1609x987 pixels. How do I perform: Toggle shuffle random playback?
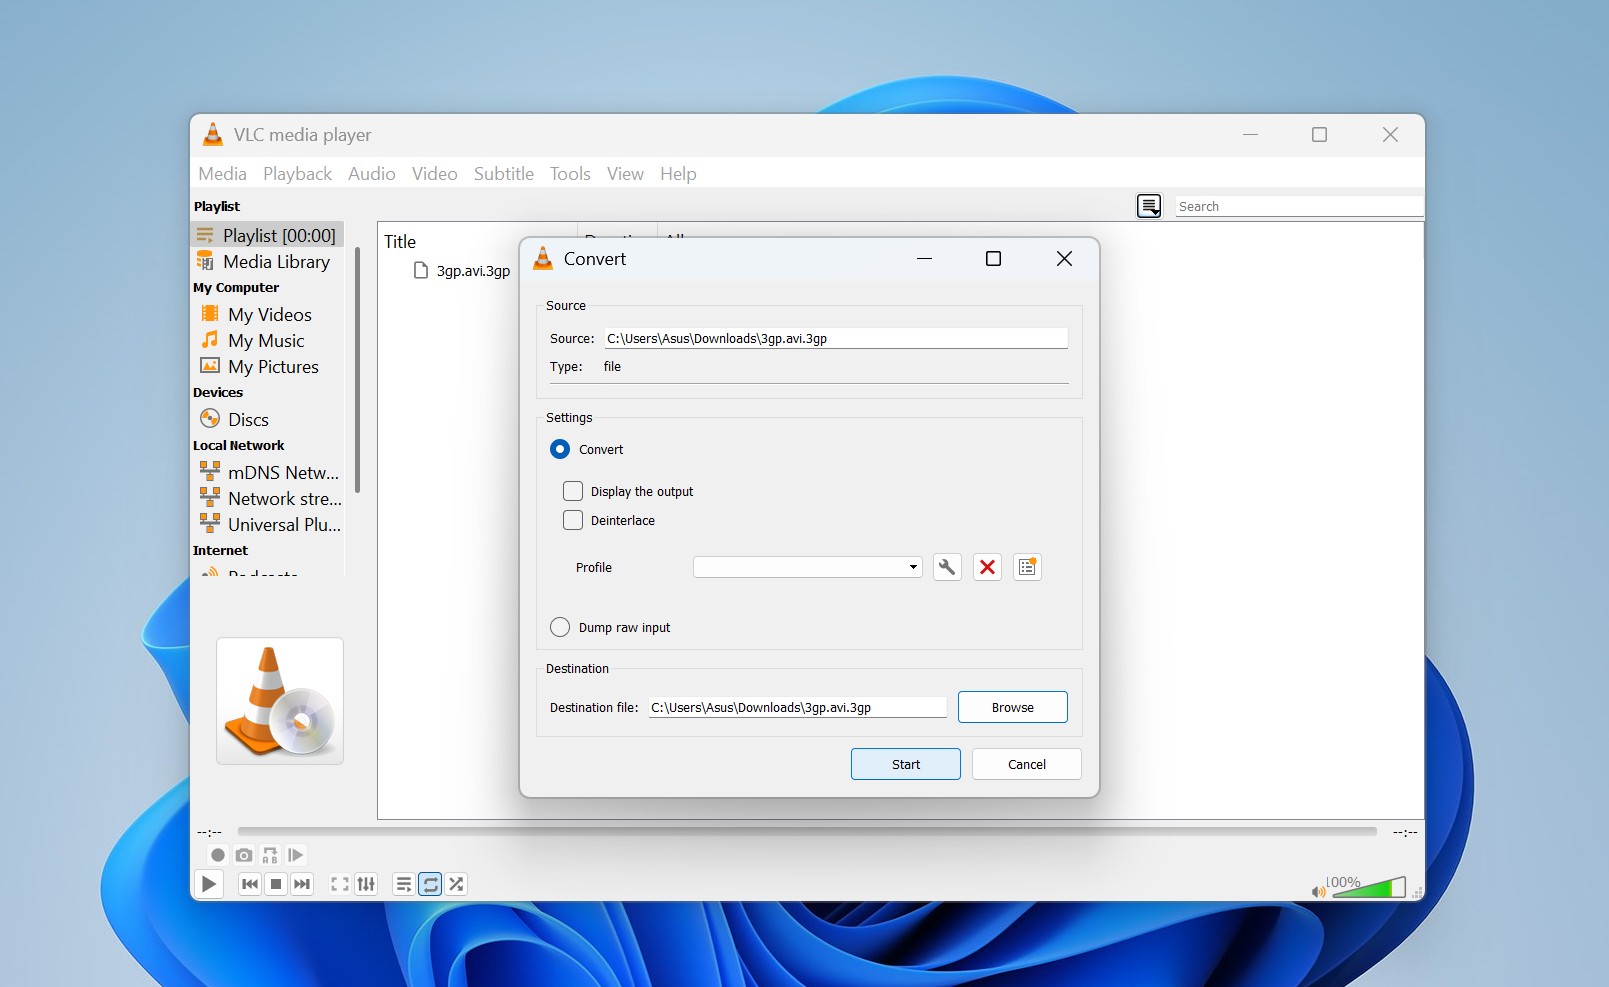[456, 884]
